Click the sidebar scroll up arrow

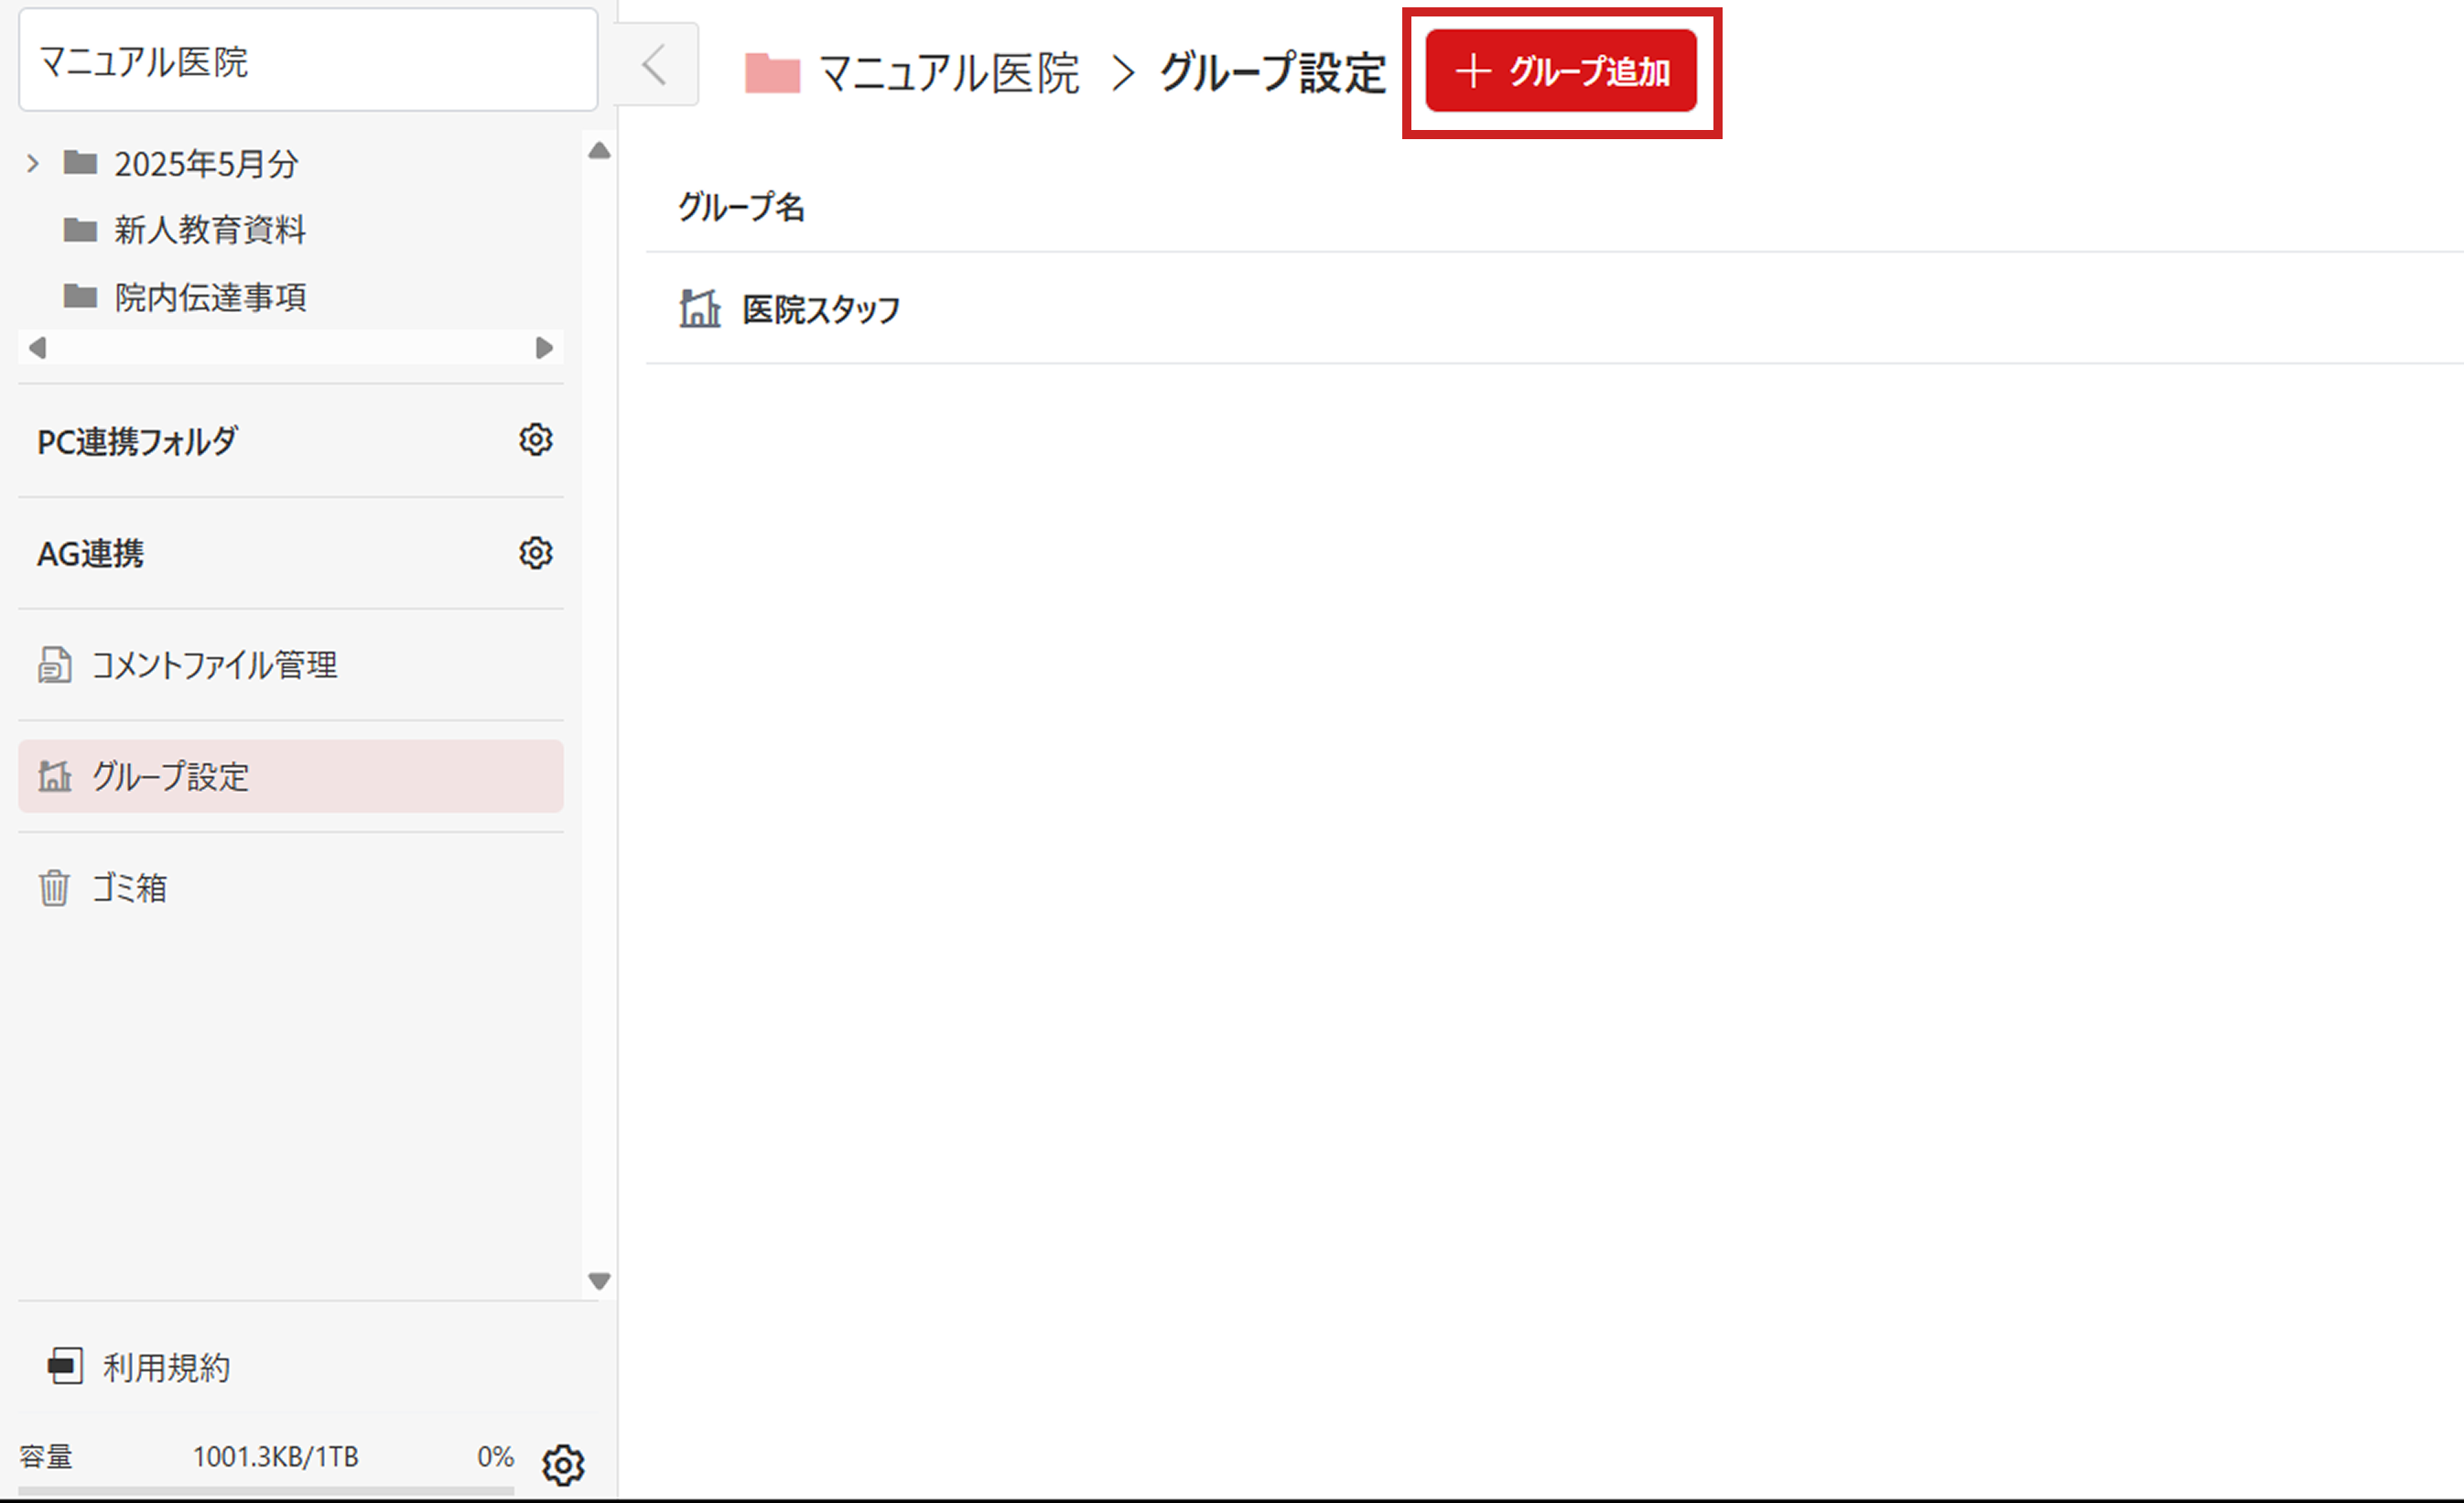[x=599, y=151]
